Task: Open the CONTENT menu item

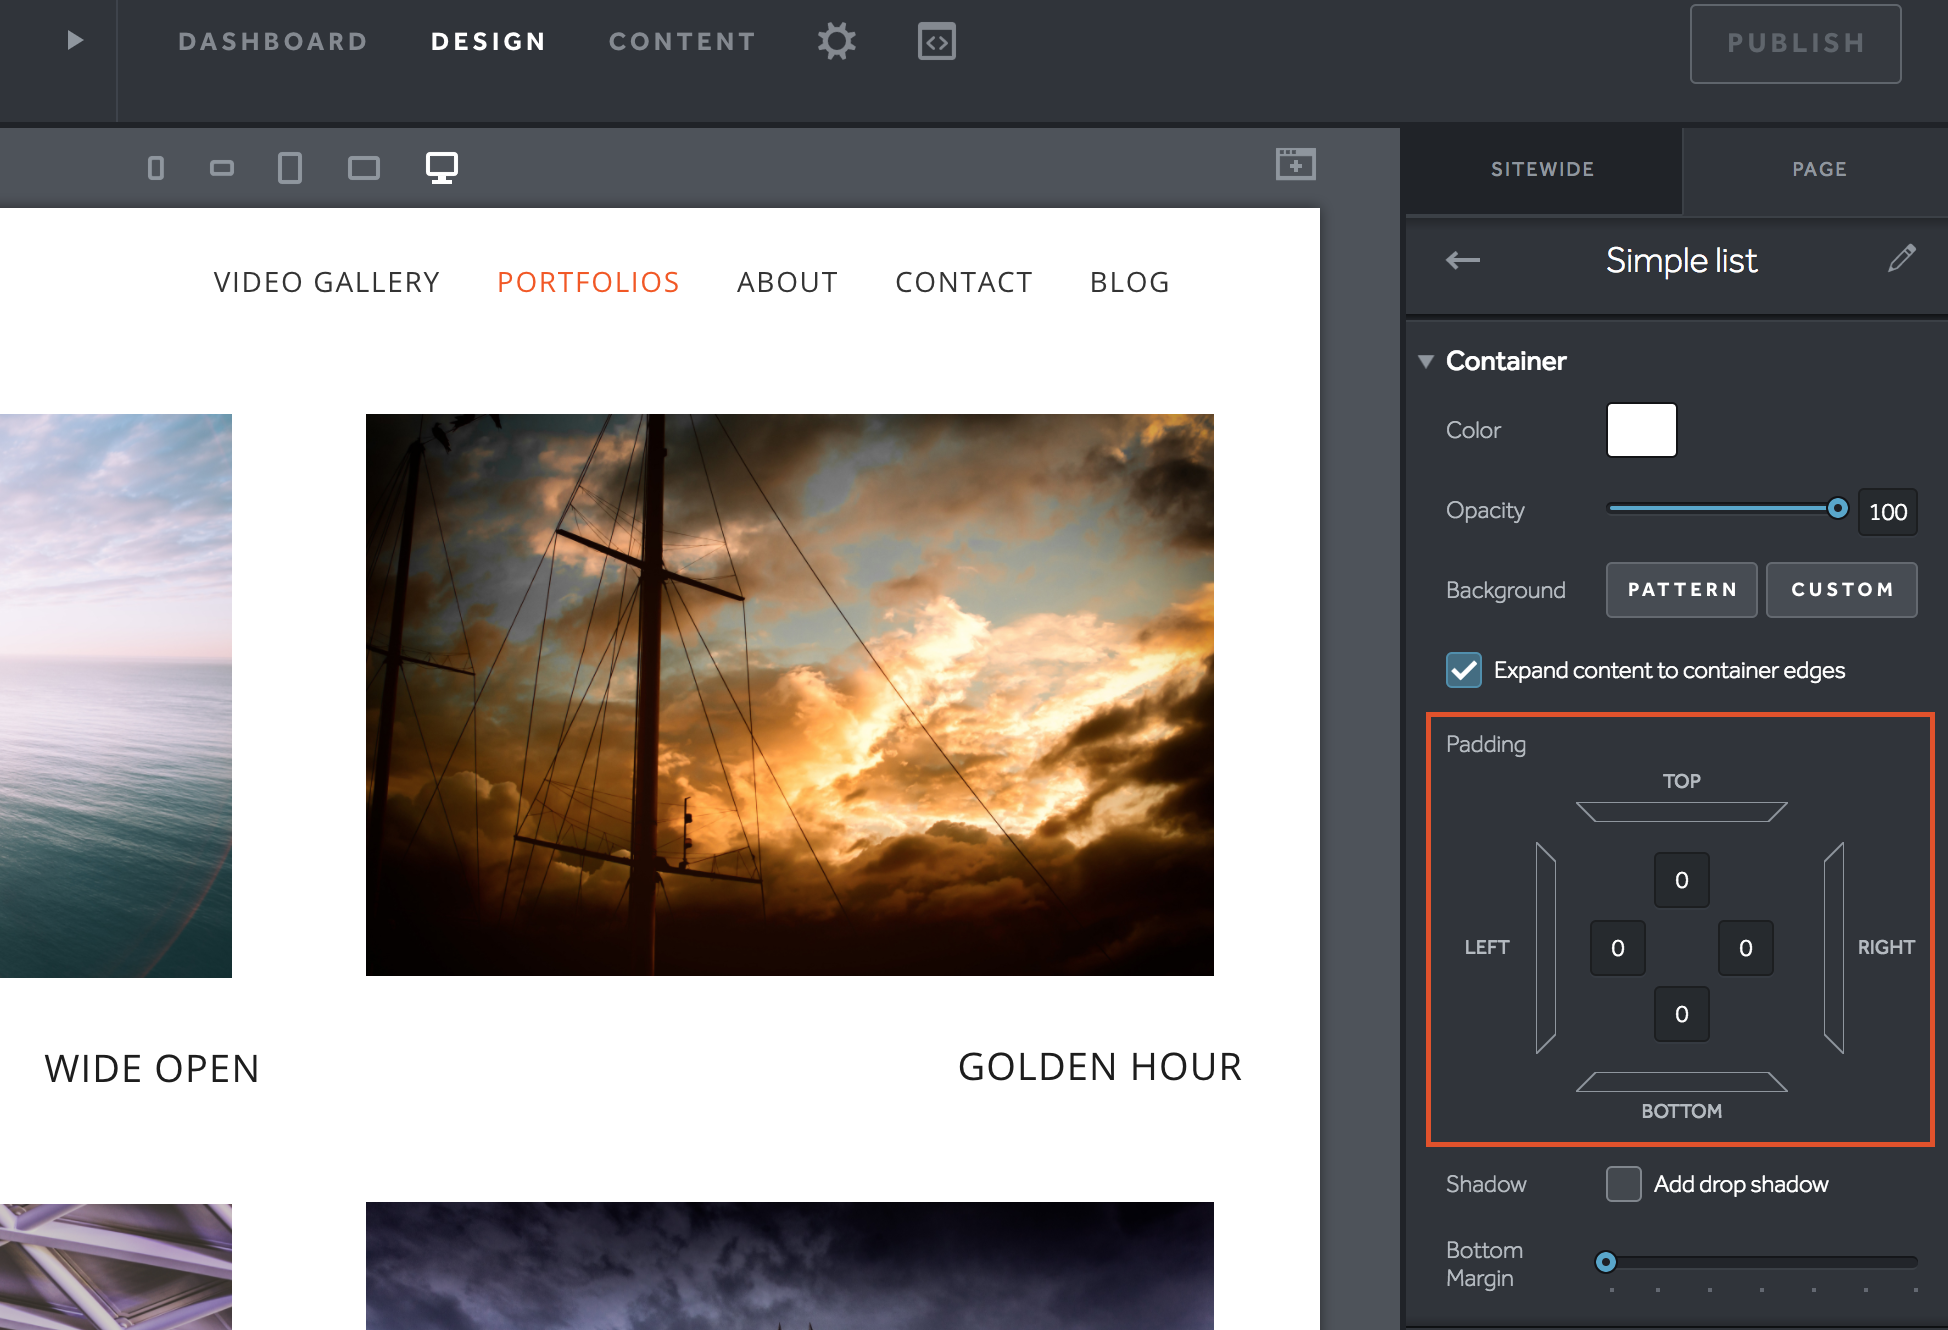Action: 682,41
